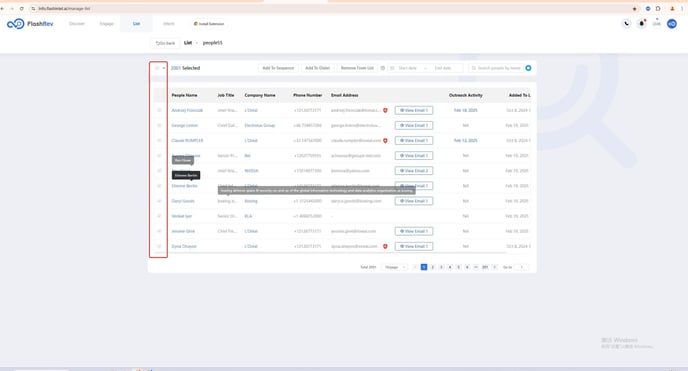688x371 pixels.
Task: Toggle checkbox for Andrzej row
Action: (159, 111)
